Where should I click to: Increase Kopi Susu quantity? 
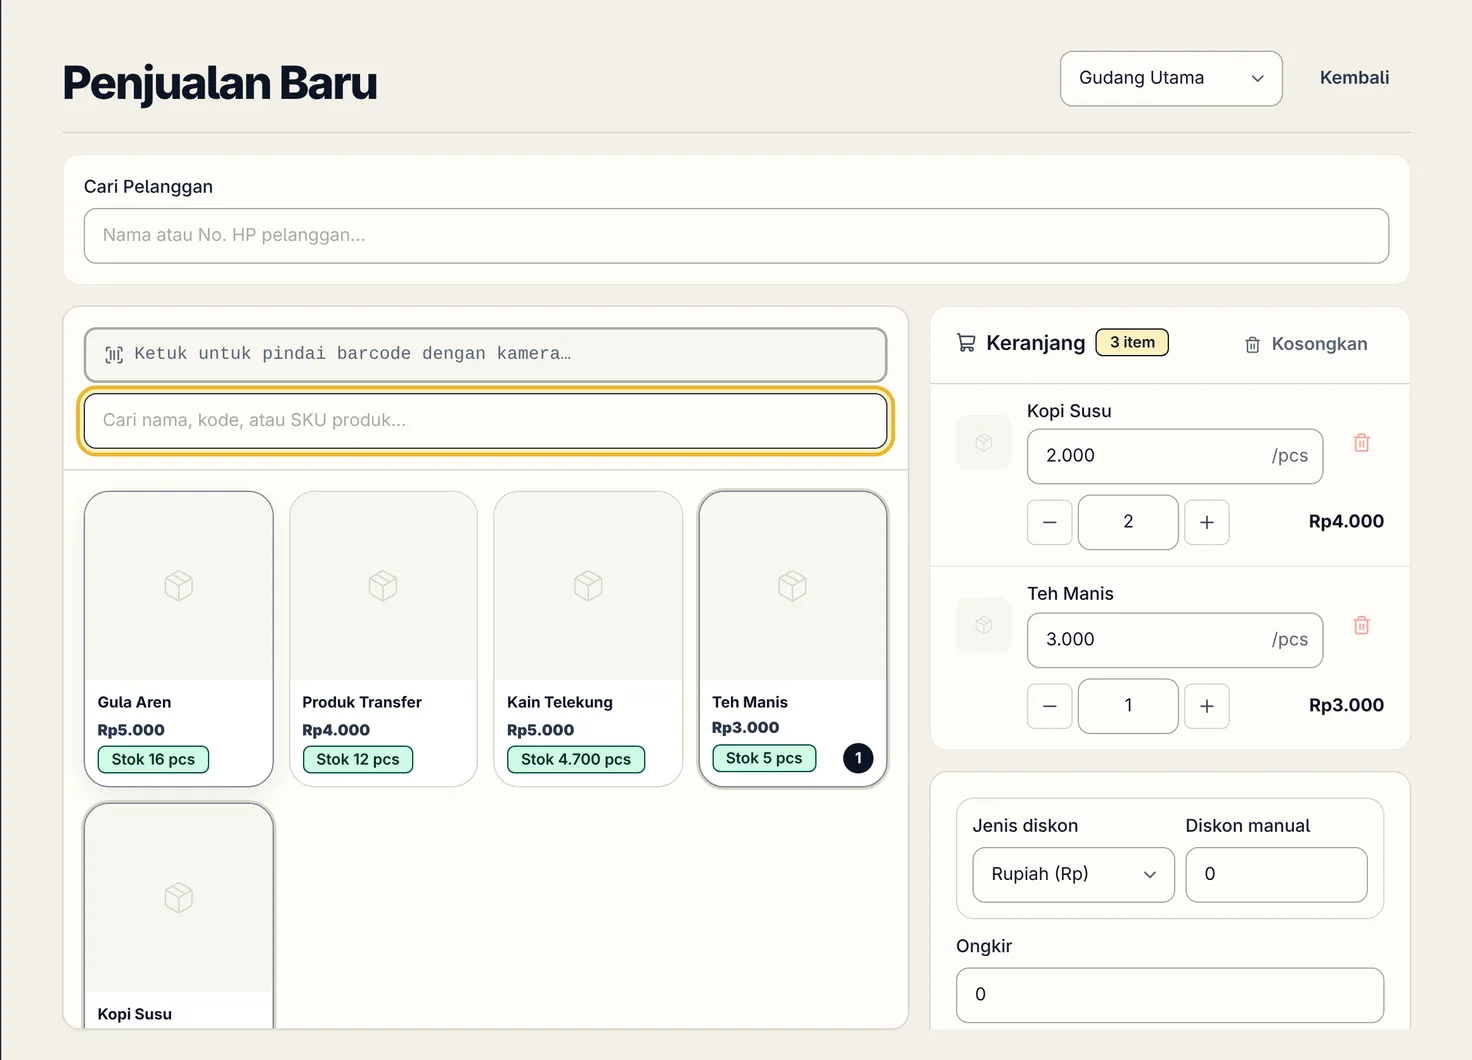[1207, 522]
